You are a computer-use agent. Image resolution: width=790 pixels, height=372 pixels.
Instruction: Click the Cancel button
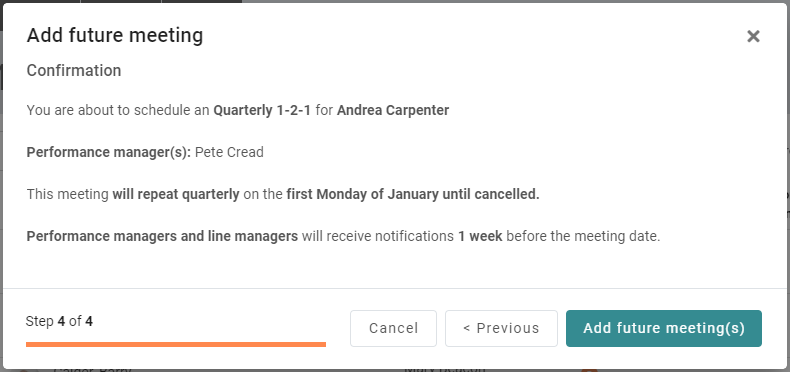[x=393, y=328]
